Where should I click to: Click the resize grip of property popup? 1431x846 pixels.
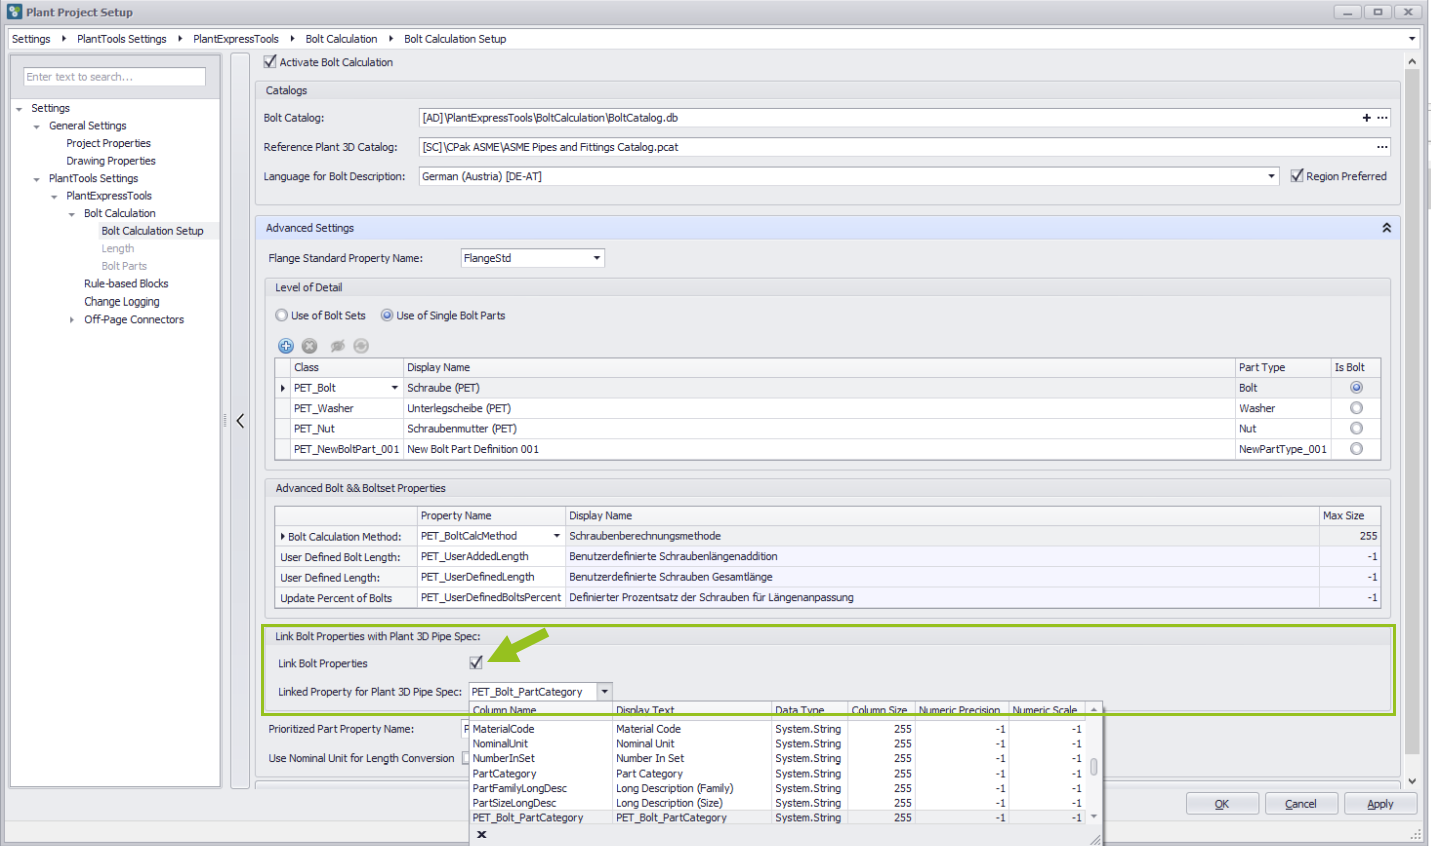pyautogui.click(x=1094, y=838)
